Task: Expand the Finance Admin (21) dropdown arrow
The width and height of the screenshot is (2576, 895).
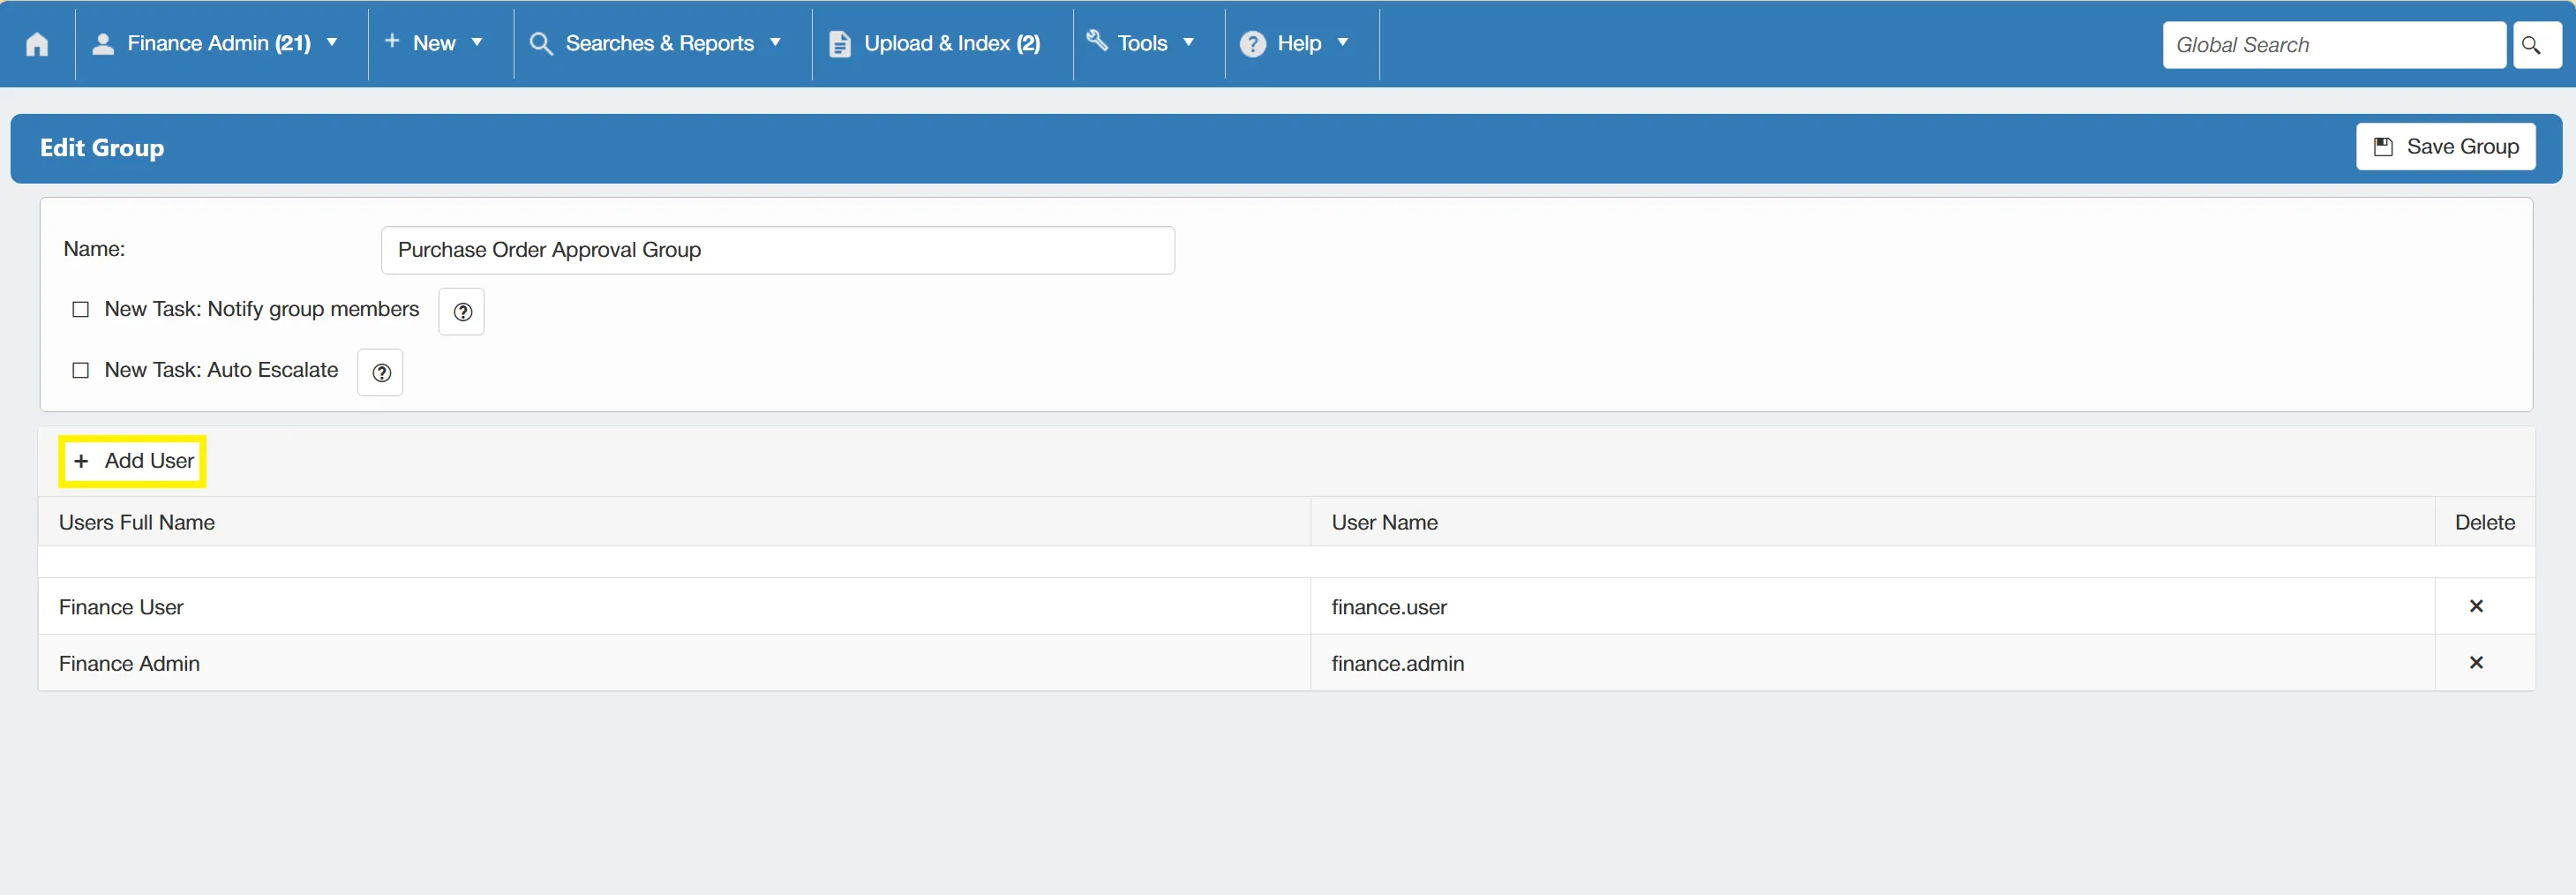Action: tap(332, 43)
